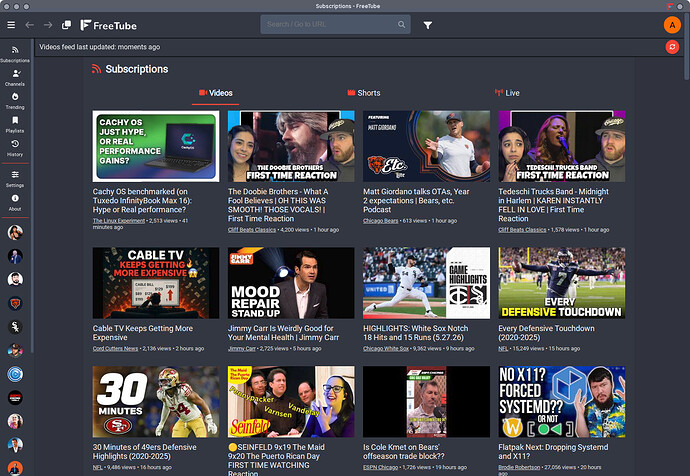Open Playlists in sidebar
This screenshot has width=690, height=476.
click(15, 125)
